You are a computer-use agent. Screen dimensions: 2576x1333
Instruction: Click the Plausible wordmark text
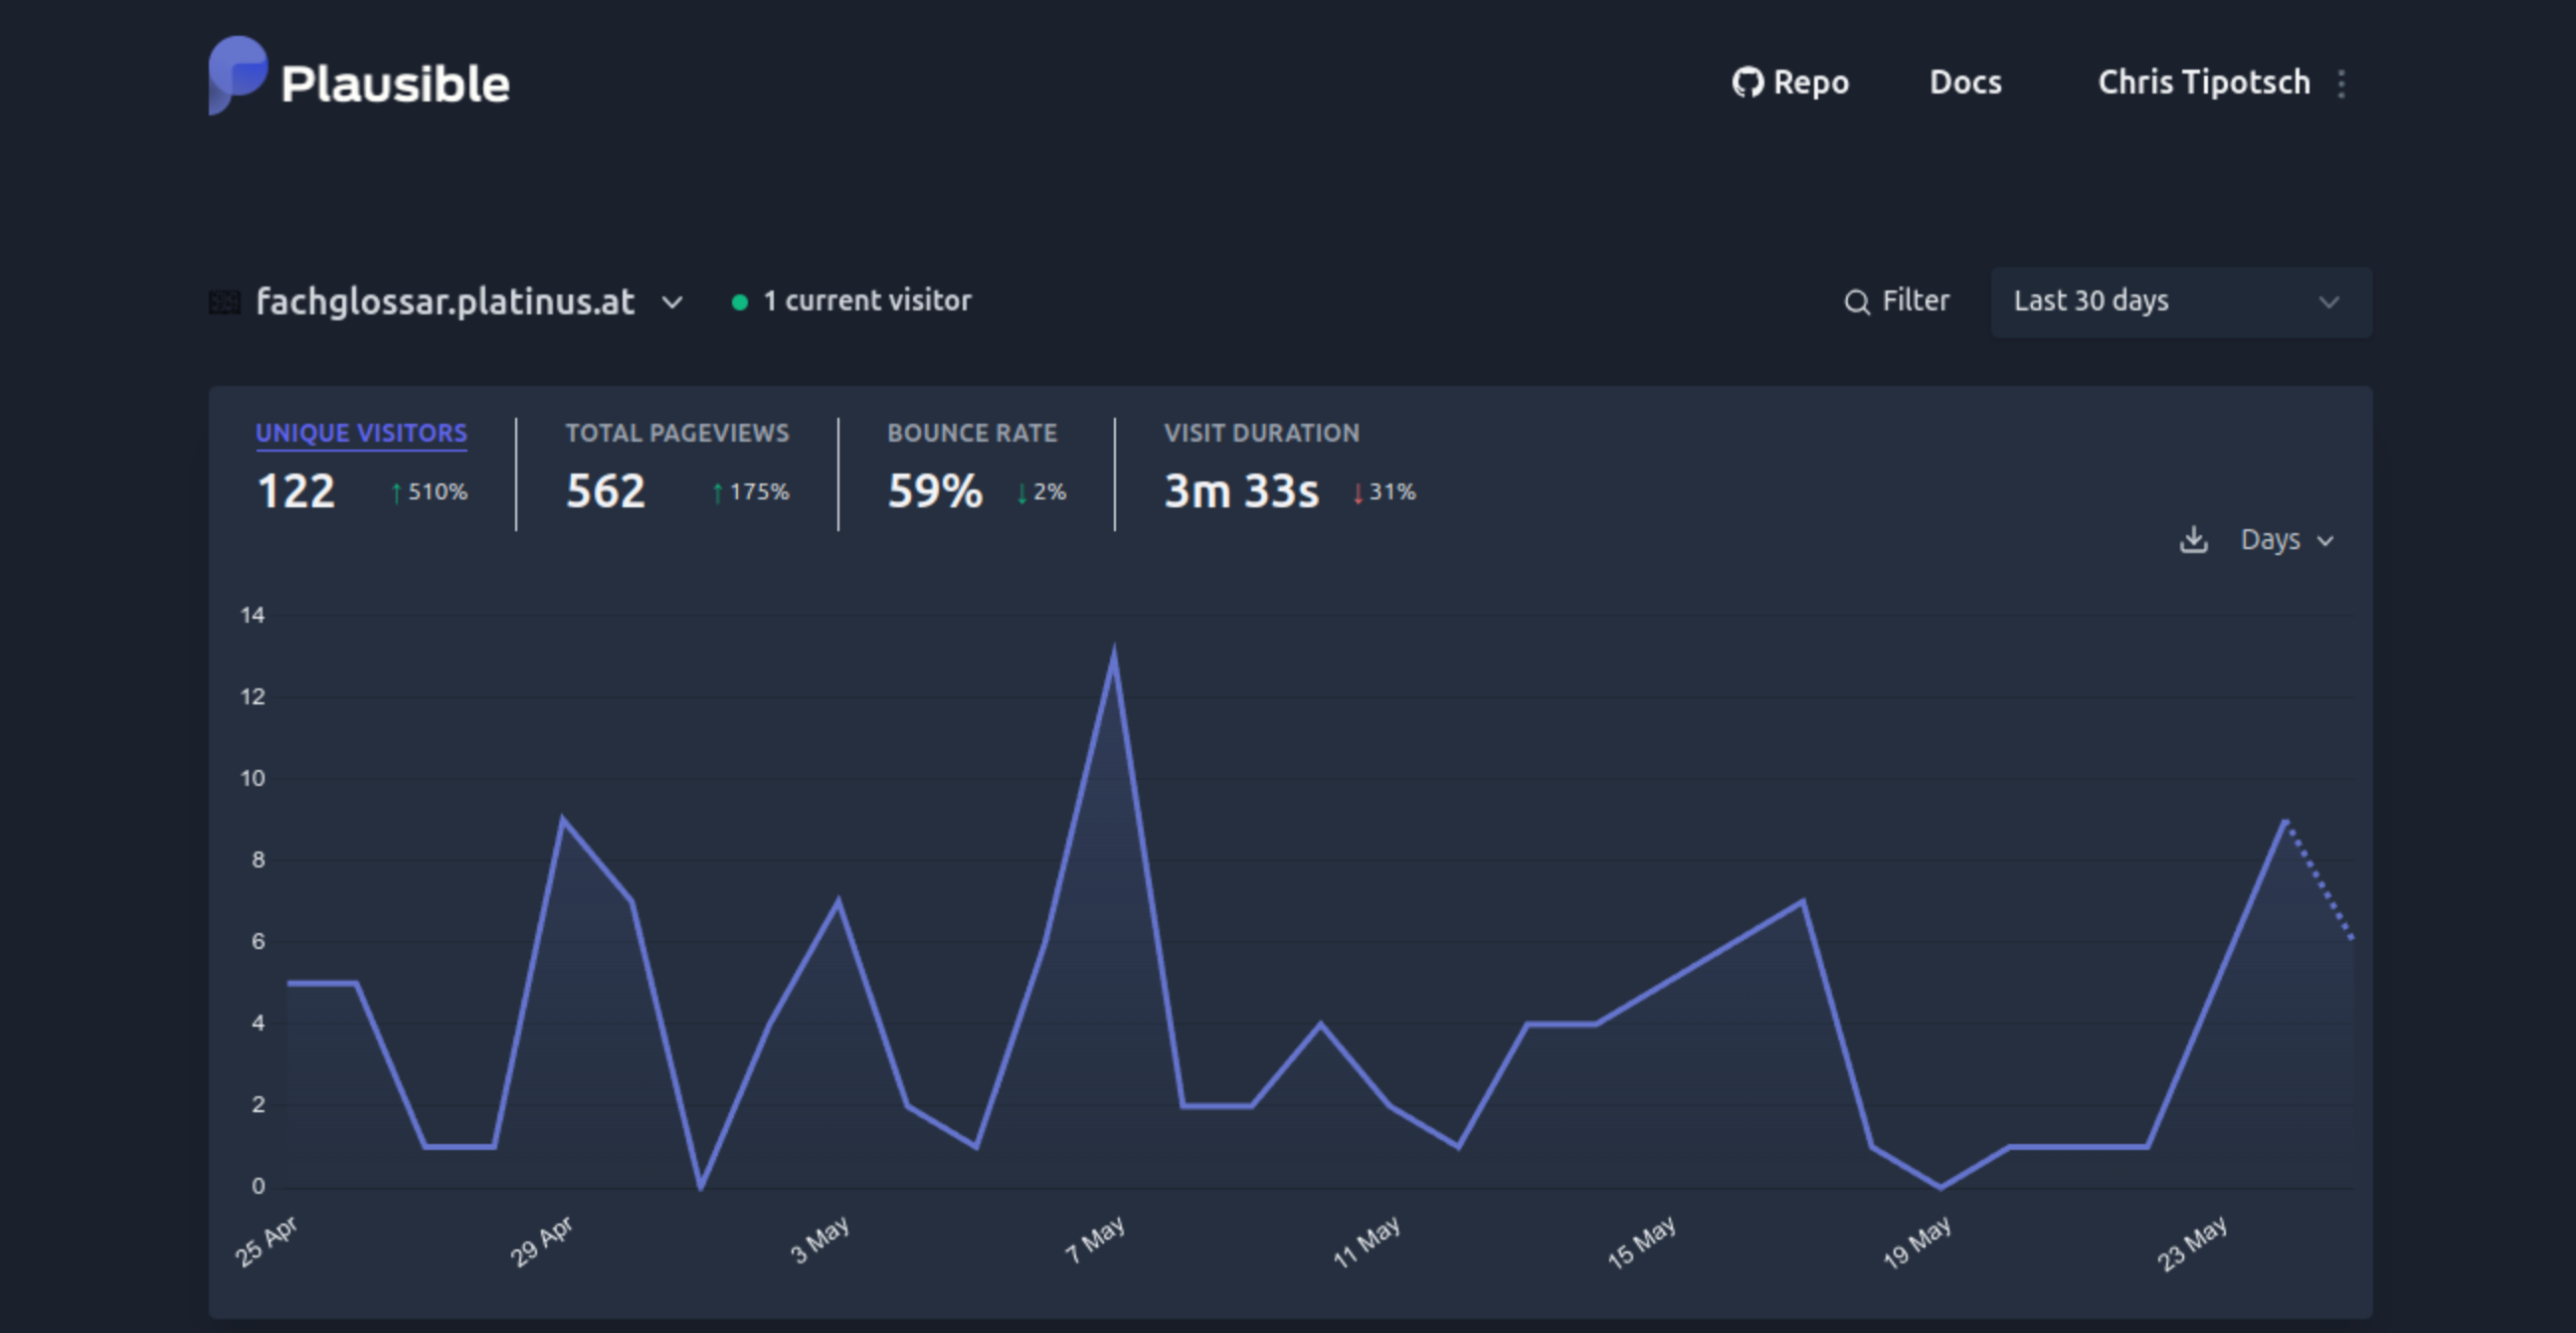click(x=395, y=84)
